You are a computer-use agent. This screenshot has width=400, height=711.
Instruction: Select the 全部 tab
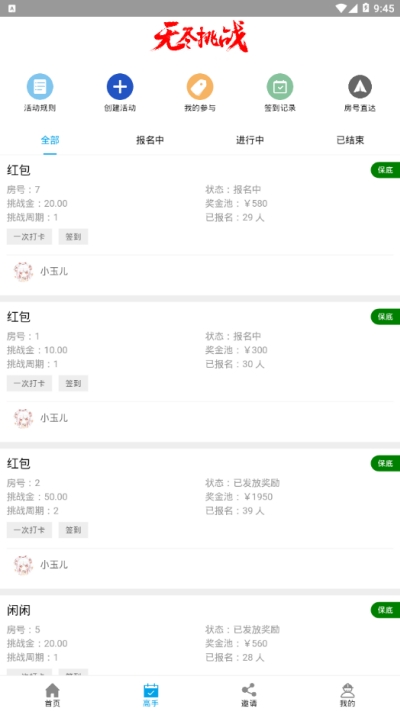(50, 140)
